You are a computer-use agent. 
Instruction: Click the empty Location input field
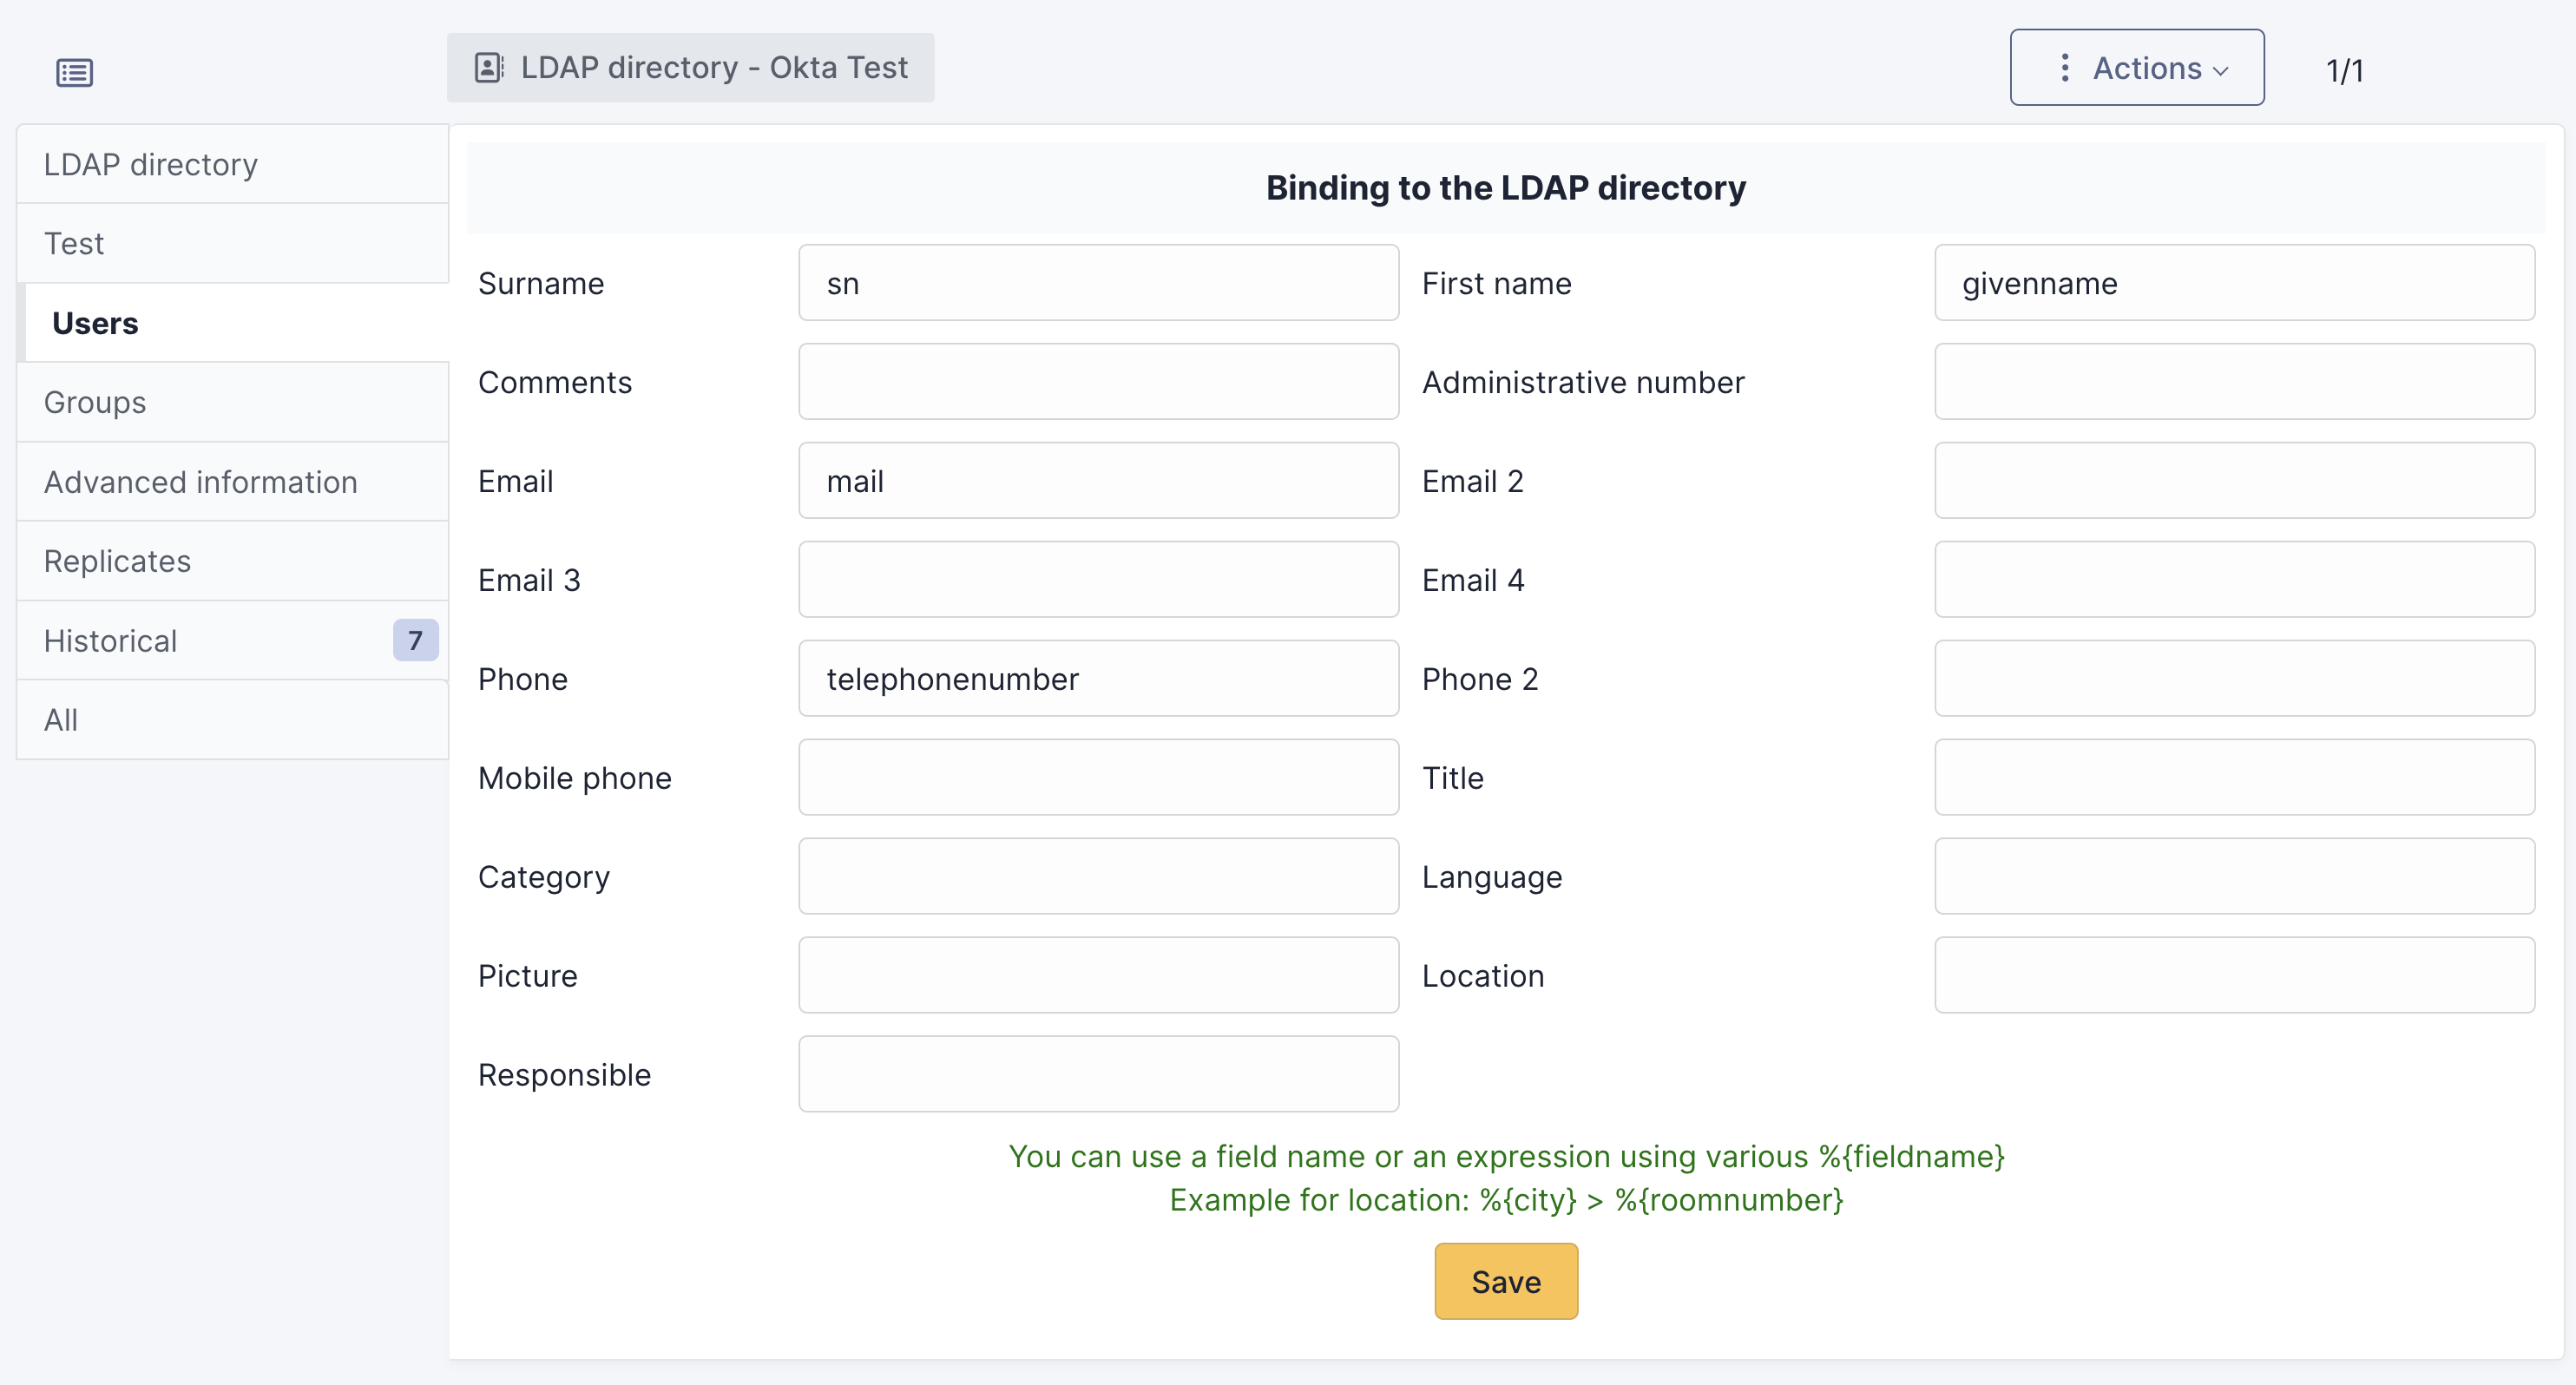tap(2233, 976)
